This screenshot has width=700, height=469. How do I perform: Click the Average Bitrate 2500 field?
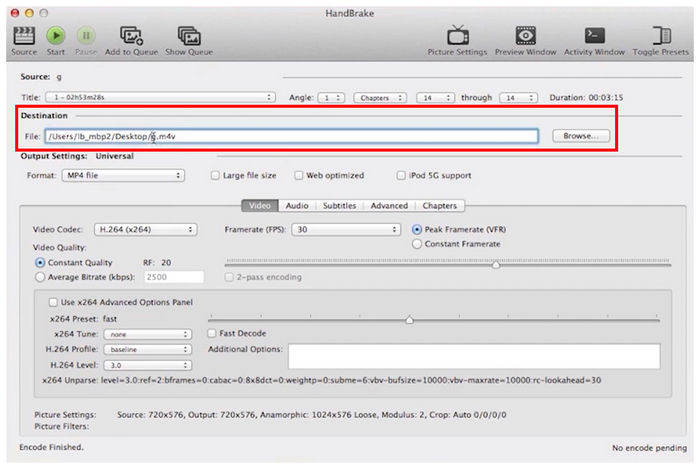point(174,277)
